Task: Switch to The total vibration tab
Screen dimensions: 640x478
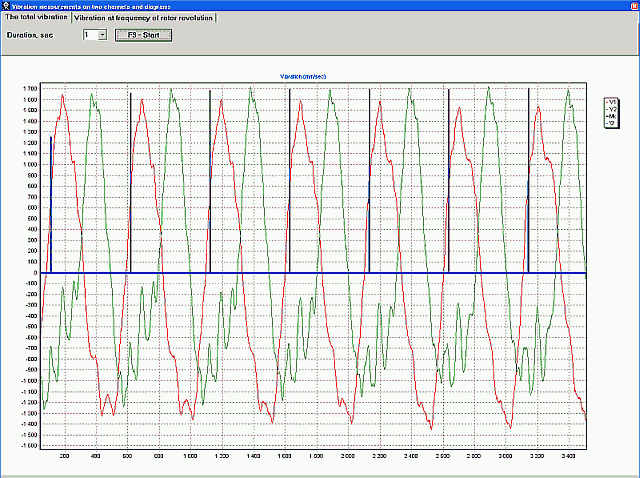Action: click(x=36, y=17)
